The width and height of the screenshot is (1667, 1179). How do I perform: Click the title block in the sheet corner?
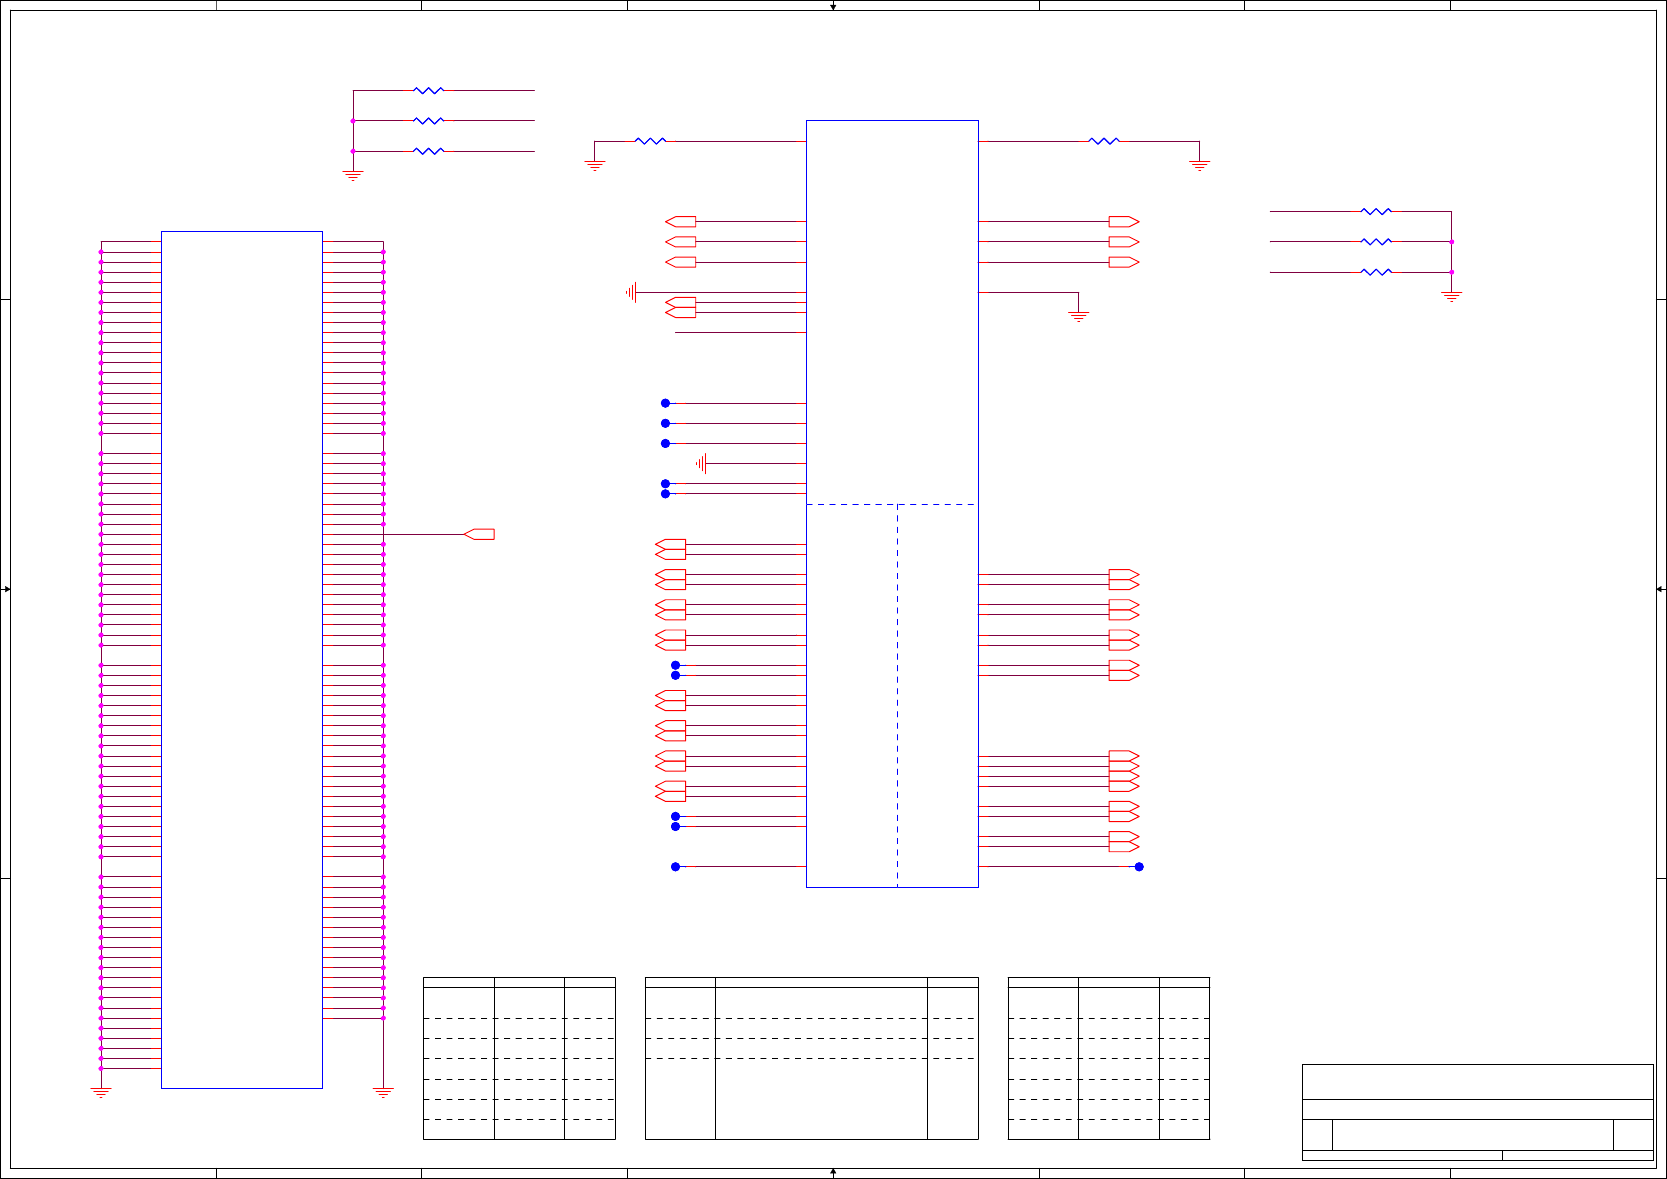tap(1477, 1113)
